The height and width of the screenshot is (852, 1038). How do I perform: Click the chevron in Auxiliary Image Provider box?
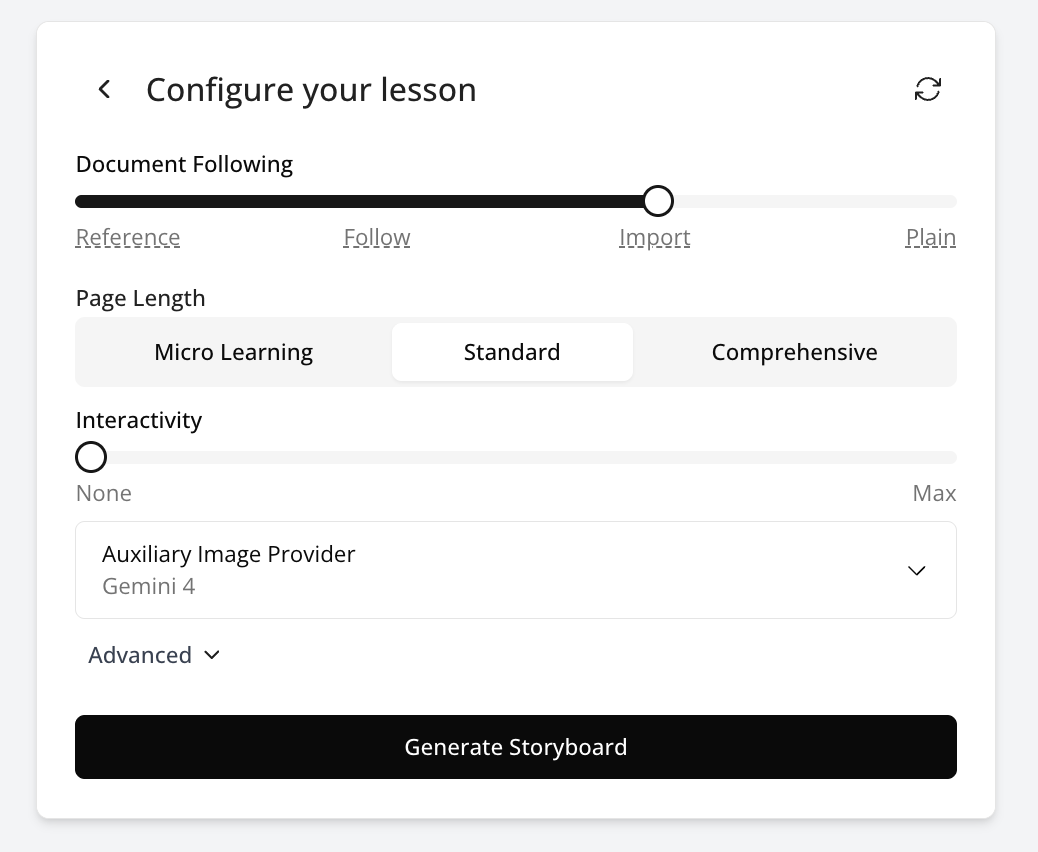(916, 570)
